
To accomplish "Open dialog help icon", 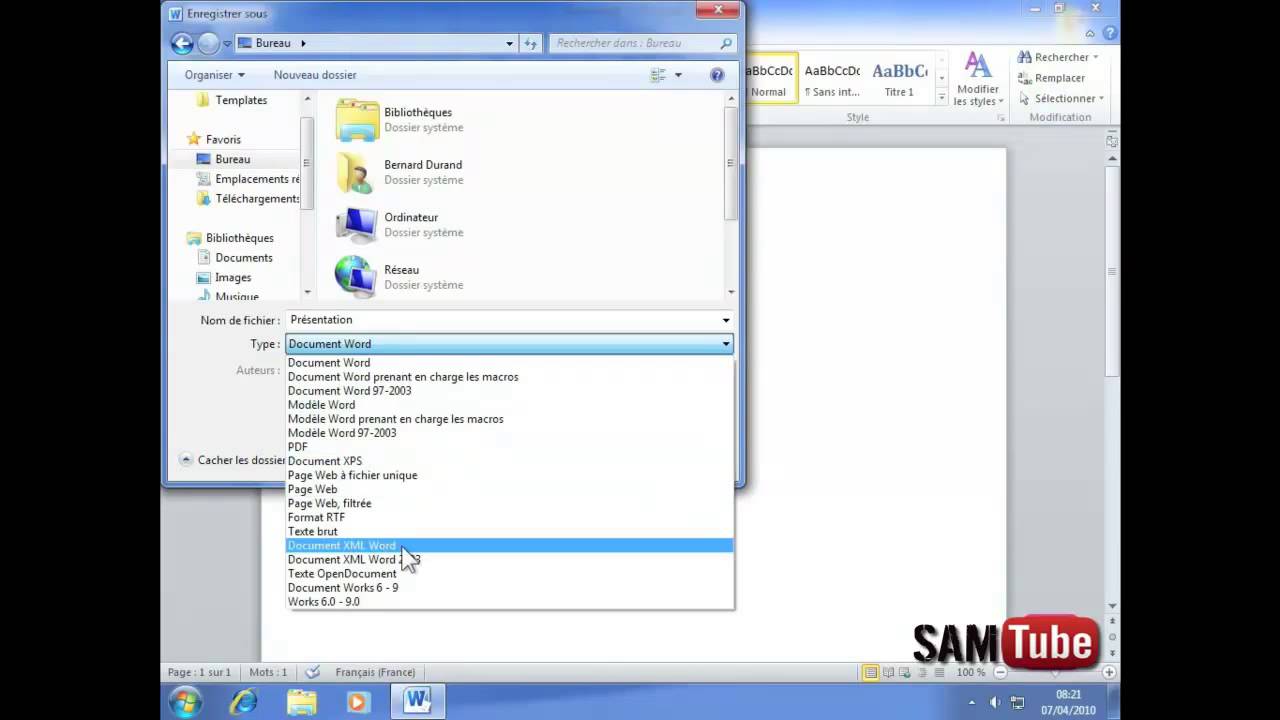I will click(x=717, y=75).
